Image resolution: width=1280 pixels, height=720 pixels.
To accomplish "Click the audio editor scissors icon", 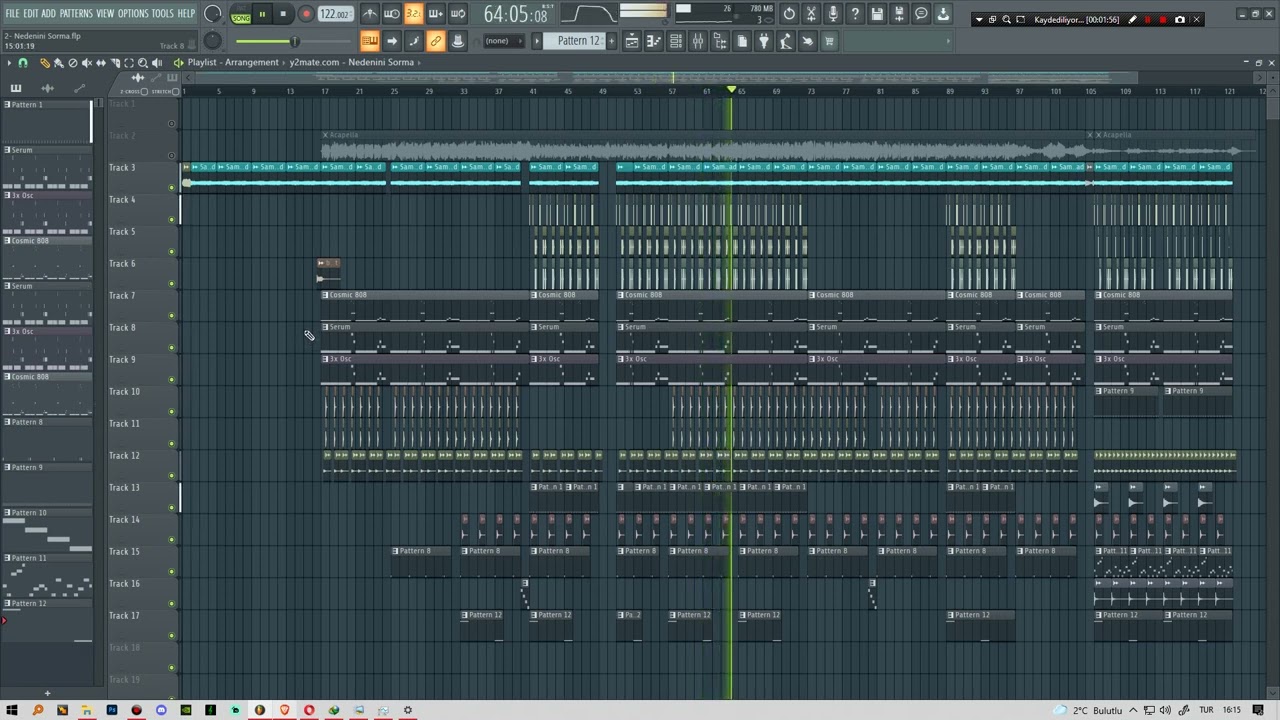I will coord(811,14).
